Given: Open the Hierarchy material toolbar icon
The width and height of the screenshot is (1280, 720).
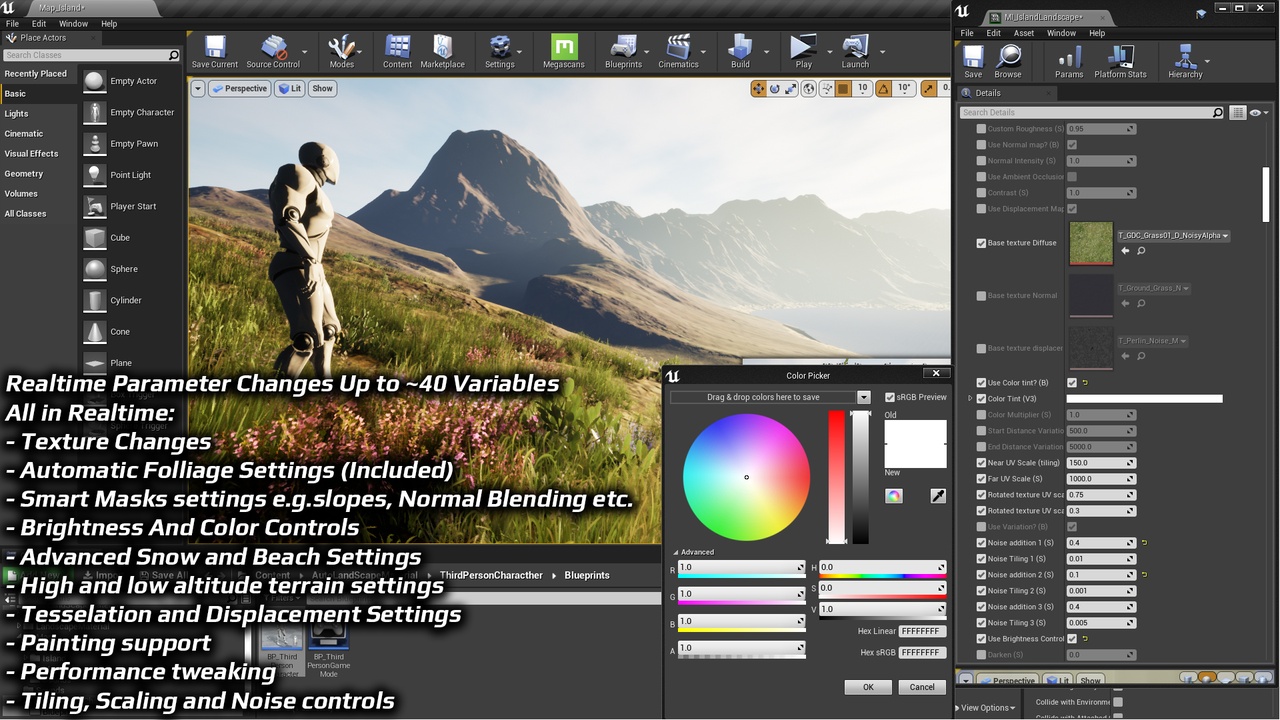Looking at the screenshot, I should 1185,58.
